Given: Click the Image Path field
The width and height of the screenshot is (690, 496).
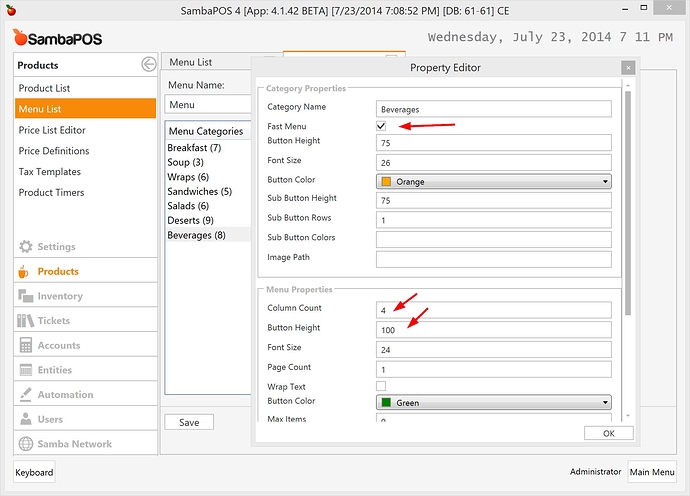Looking at the screenshot, I should [494, 259].
